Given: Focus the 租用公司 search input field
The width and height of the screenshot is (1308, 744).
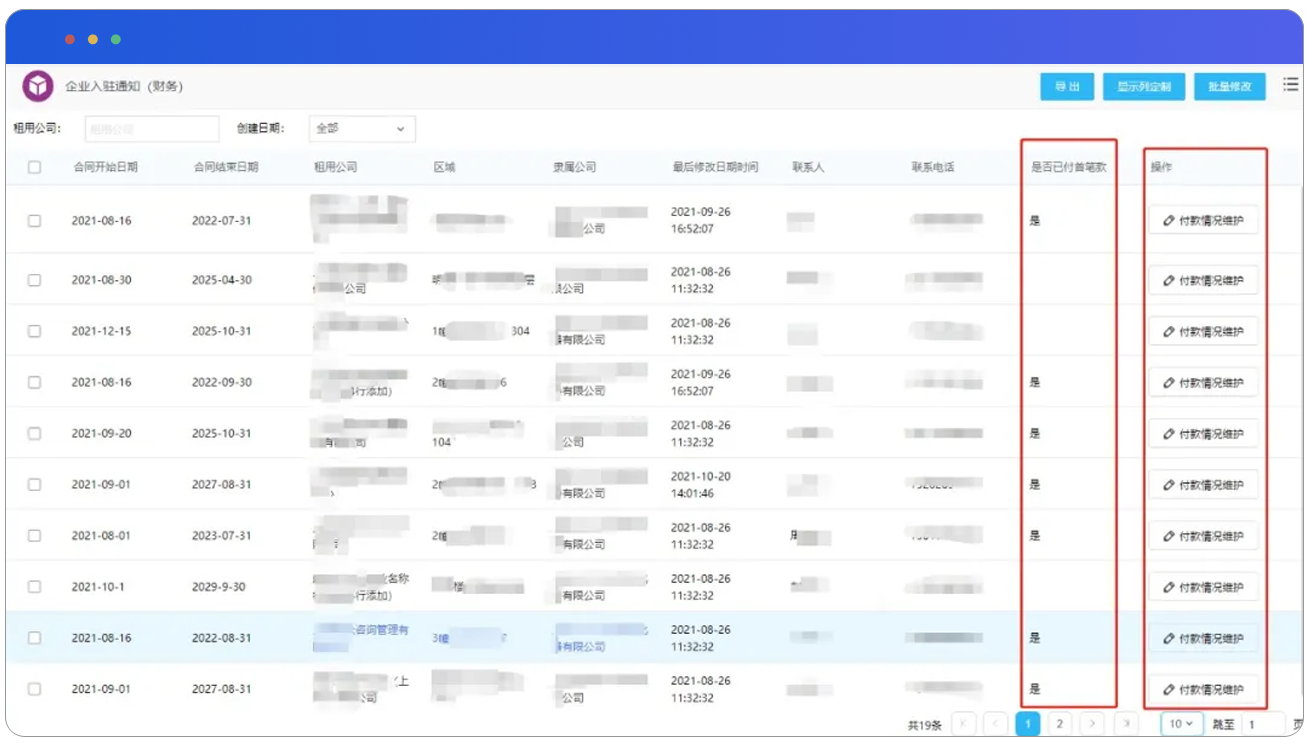Looking at the screenshot, I should point(151,129).
